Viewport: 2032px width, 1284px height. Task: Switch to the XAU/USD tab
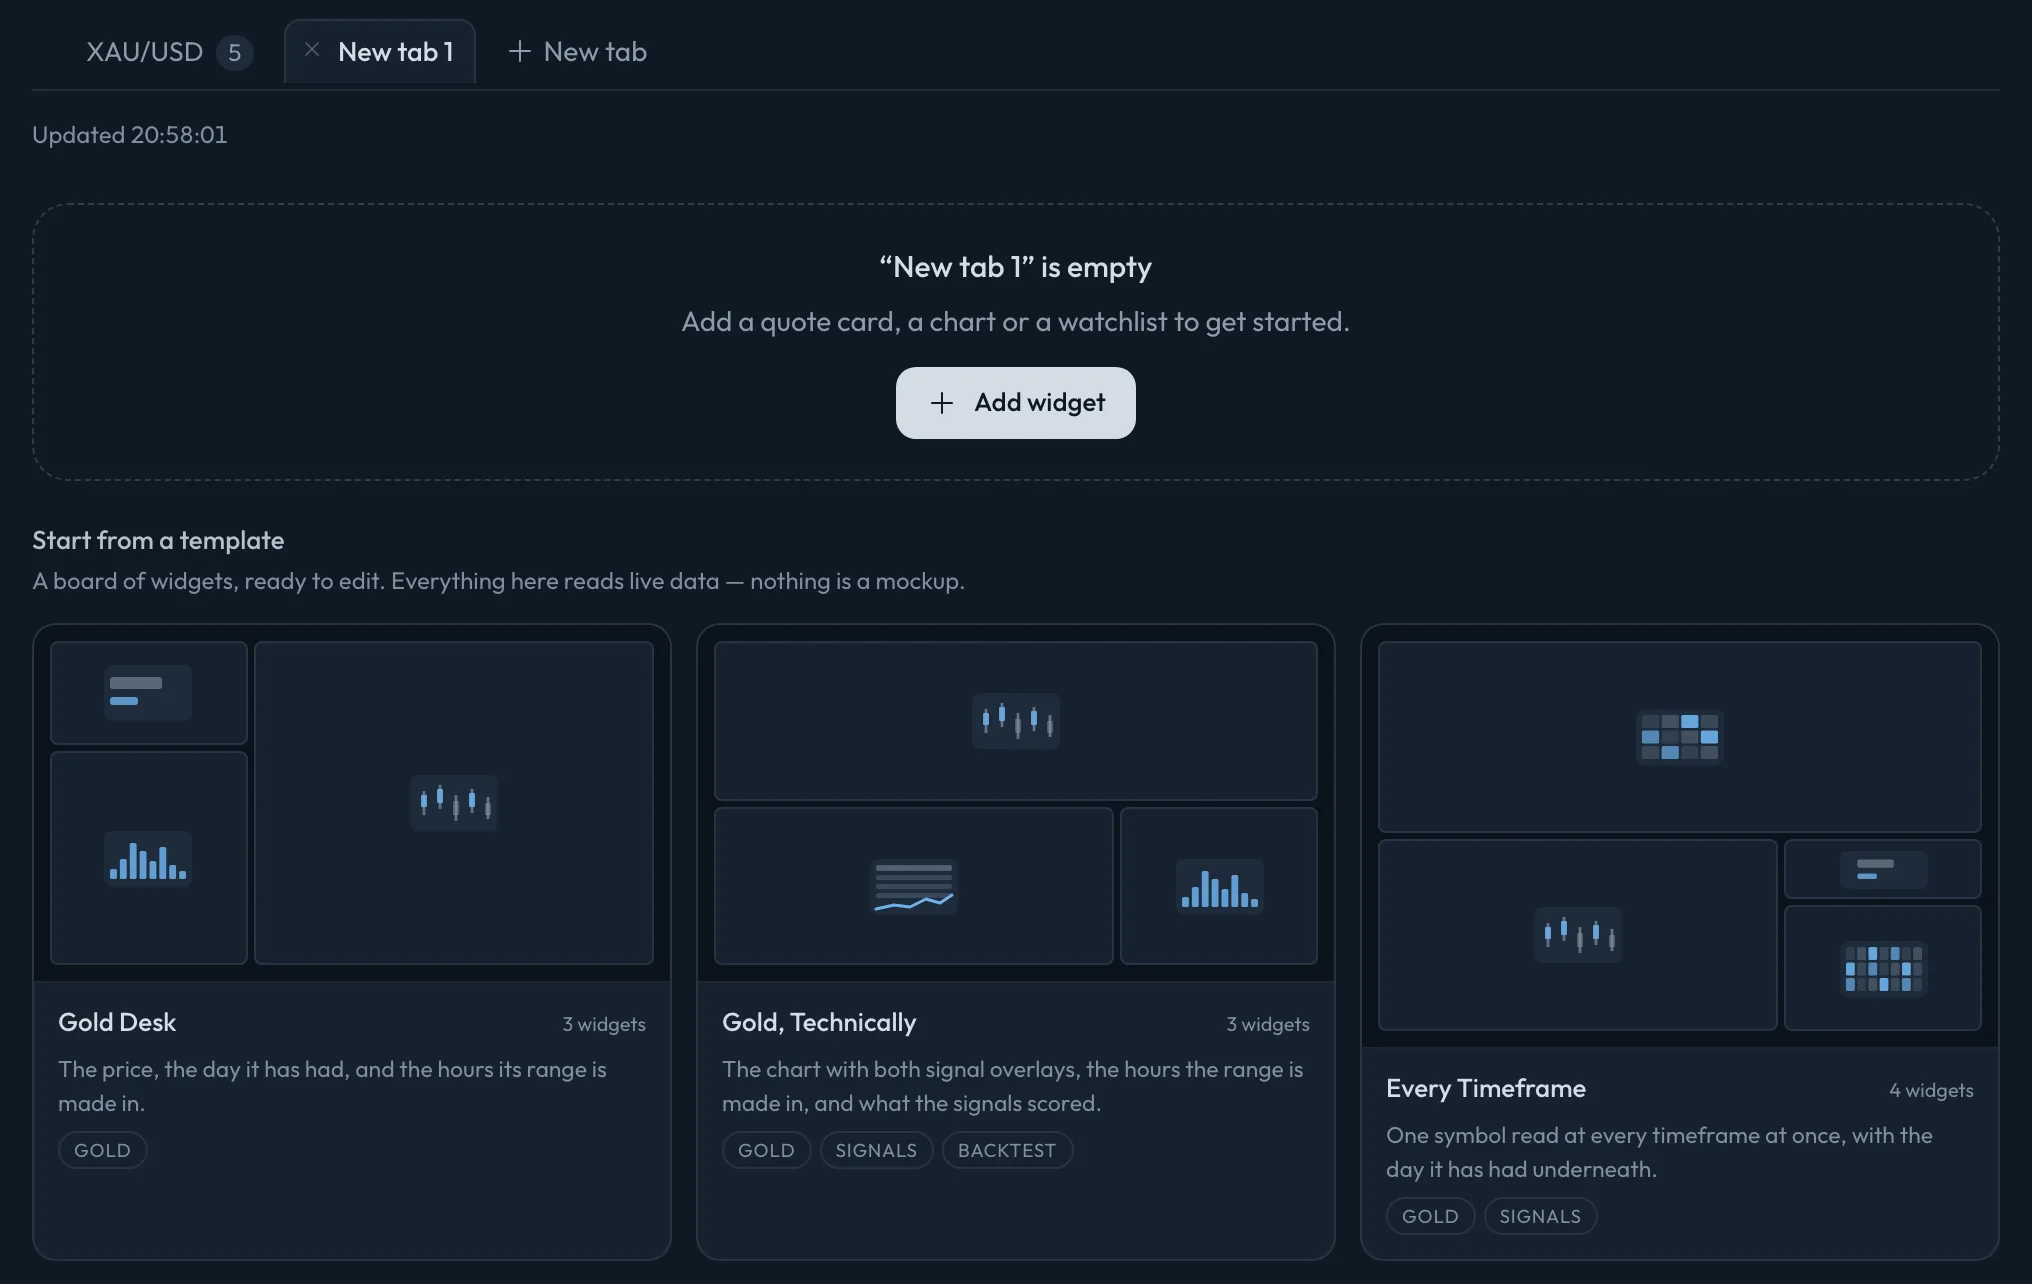pos(168,52)
